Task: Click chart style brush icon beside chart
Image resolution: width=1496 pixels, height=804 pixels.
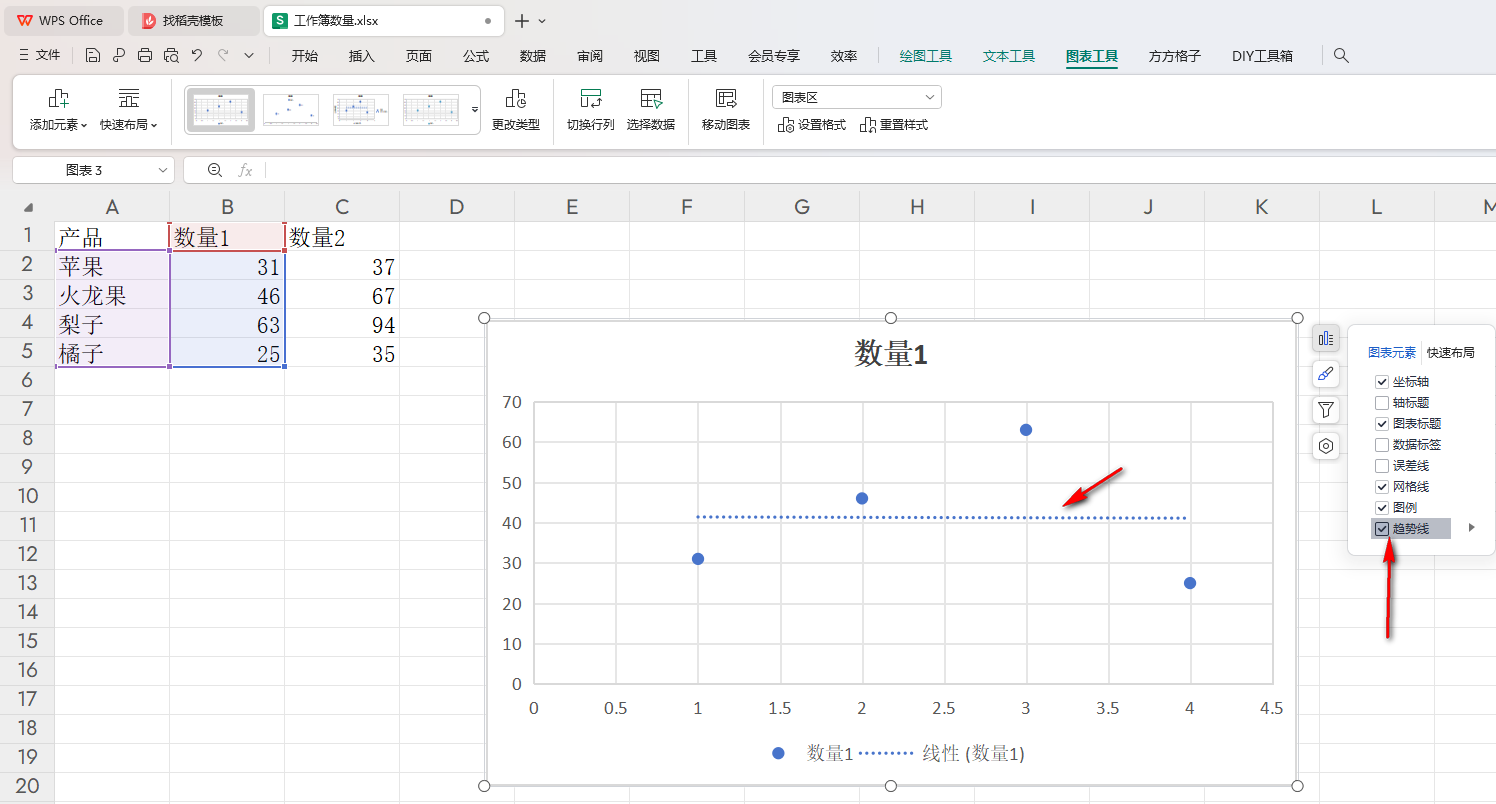Action: coord(1326,374)
